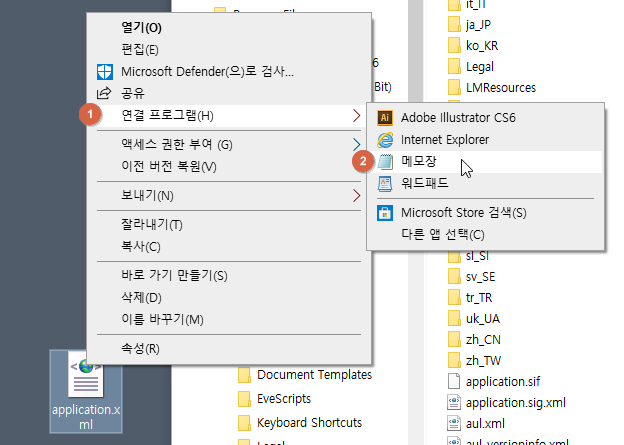The height and width of the screenshot is (445, 624).
Task: Click the zh_CN folder icon
Action: (x=454, y=340)
